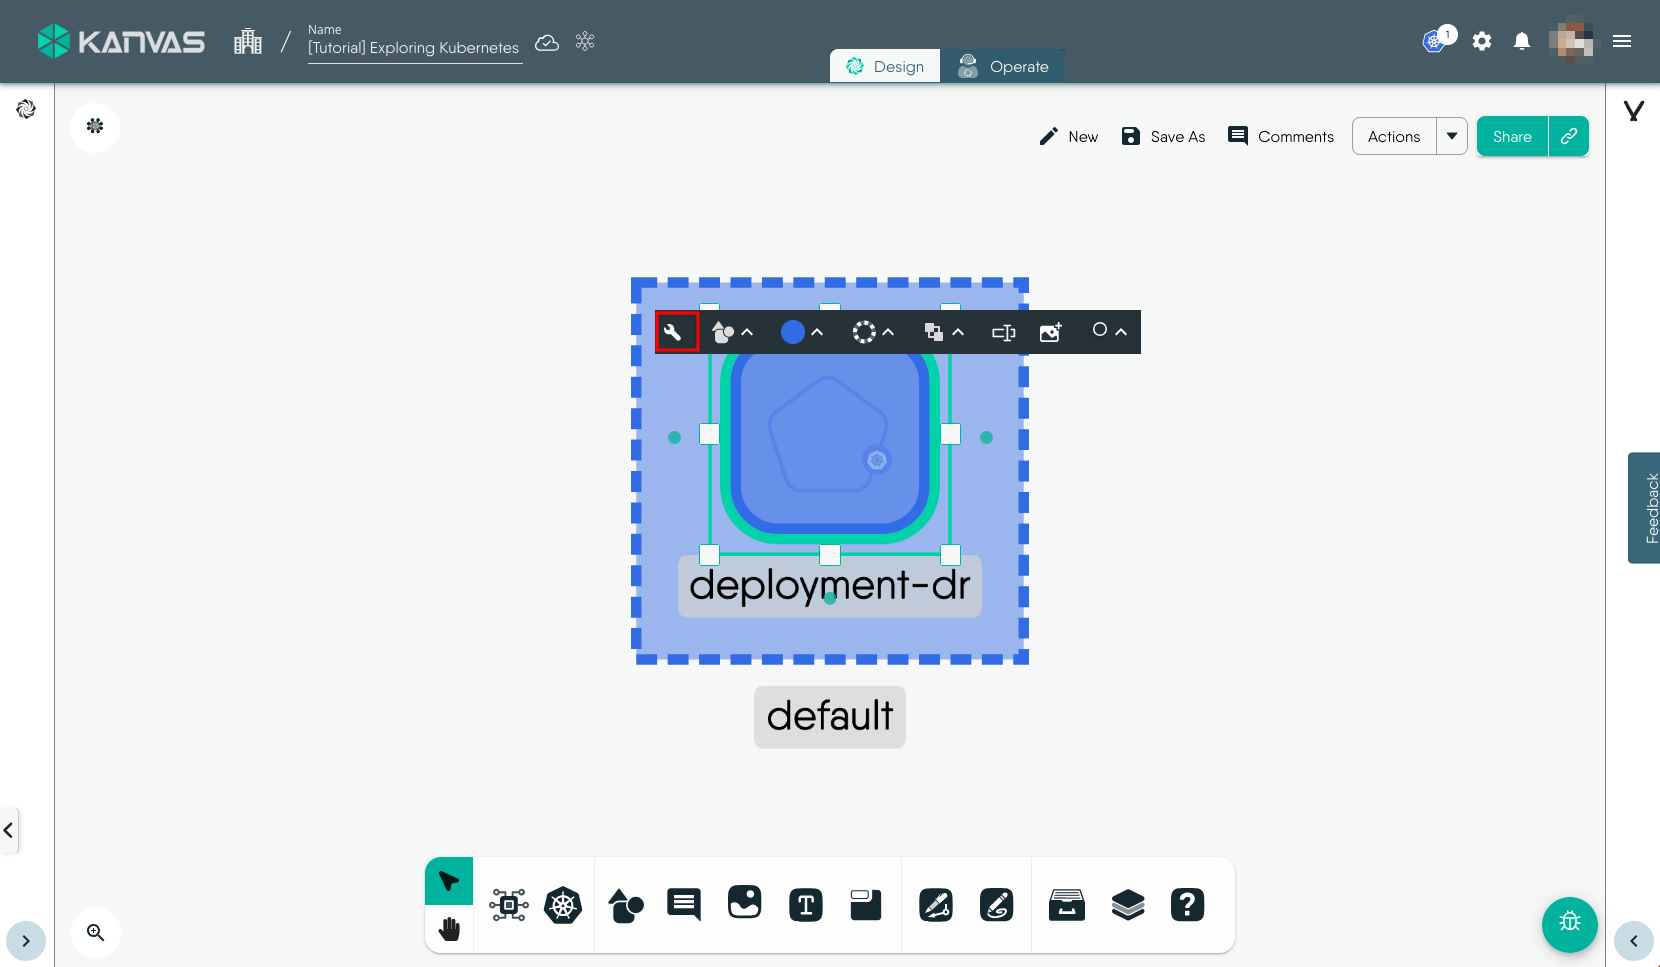The image size is (1660, 967).
Task: Click the pen with path drawing tool
Action: pos(936,906)
